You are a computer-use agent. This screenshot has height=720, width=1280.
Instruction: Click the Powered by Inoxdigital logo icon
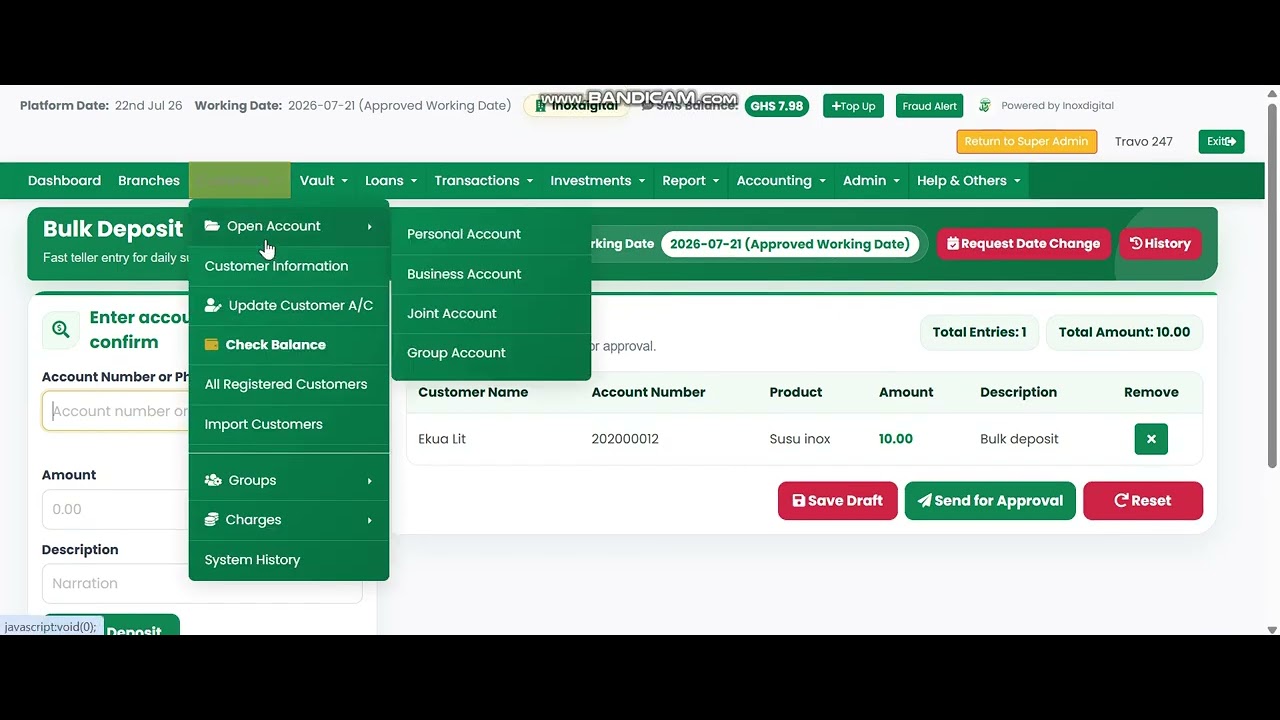(985, 106)
